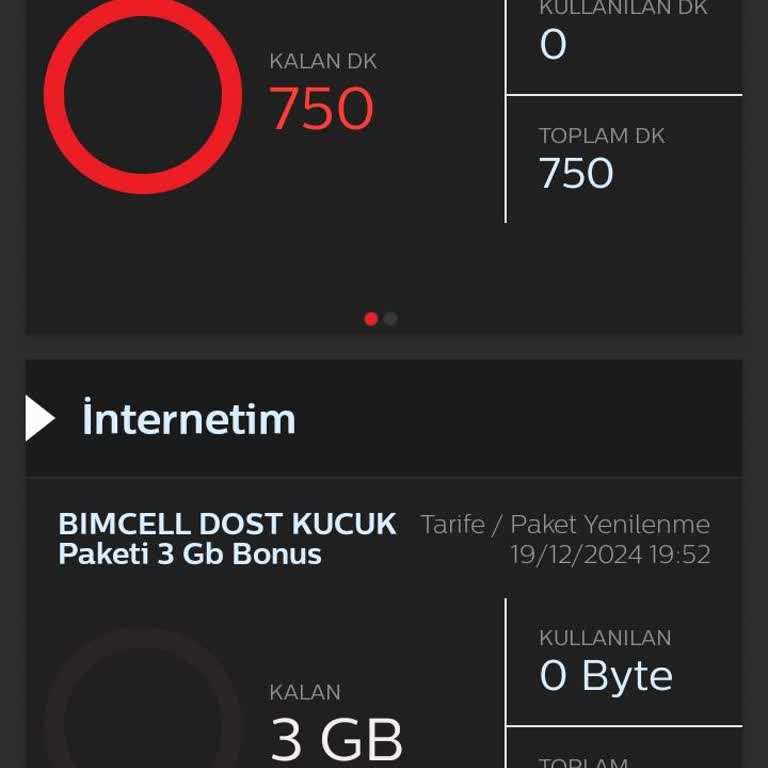This screenshot has height=768, width=768.
Task: Click the 0 Byte used data value
Action: point(606,677)
